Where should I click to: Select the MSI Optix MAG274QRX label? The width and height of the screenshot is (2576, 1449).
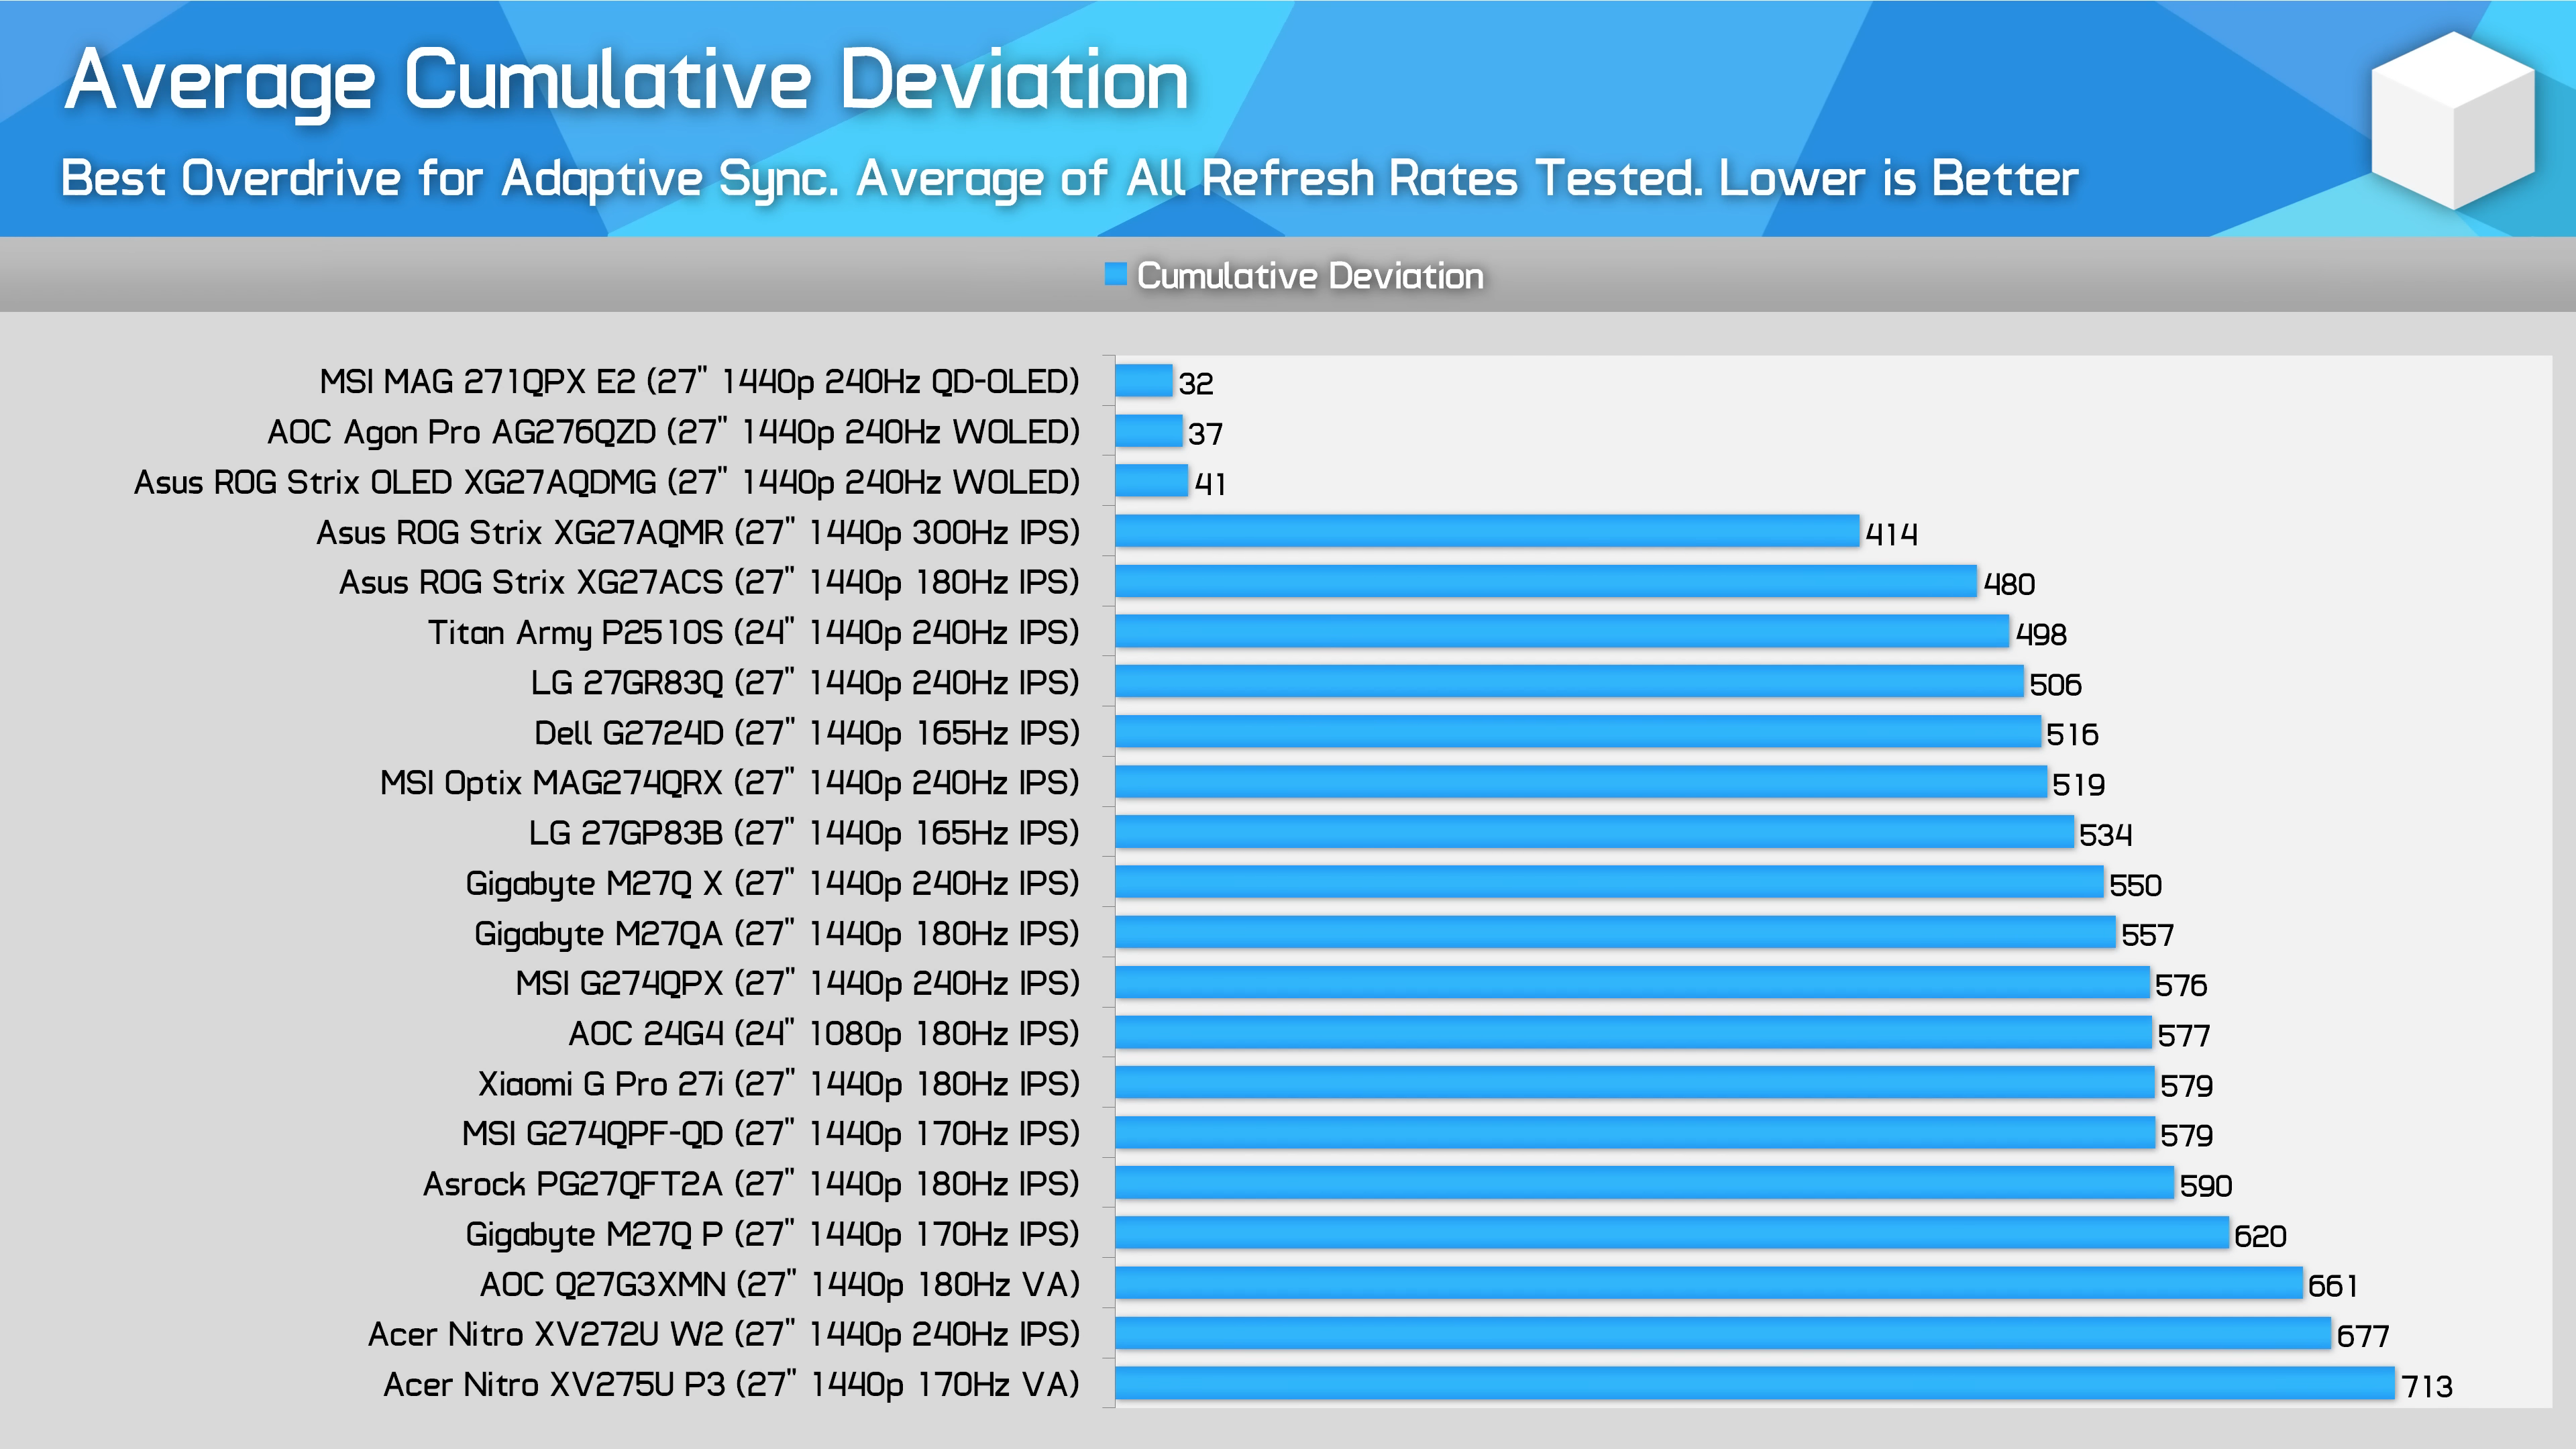pyautogui.click(x=730, y=783)
